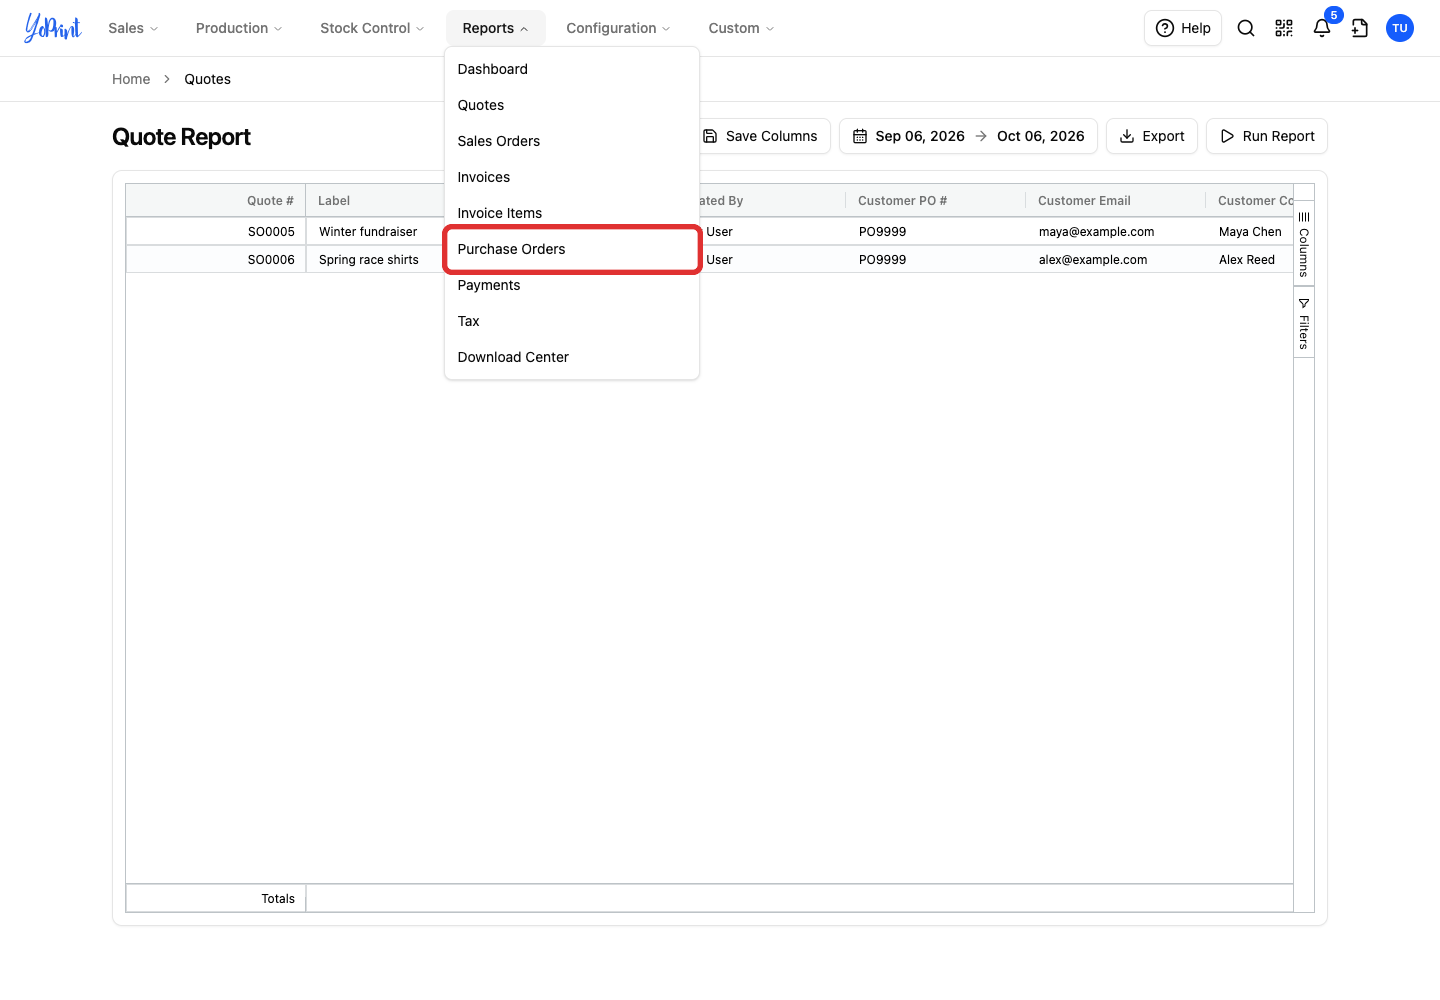Click the Export button
This screenshot has height=1000, width=1440.
point(1152,136)
